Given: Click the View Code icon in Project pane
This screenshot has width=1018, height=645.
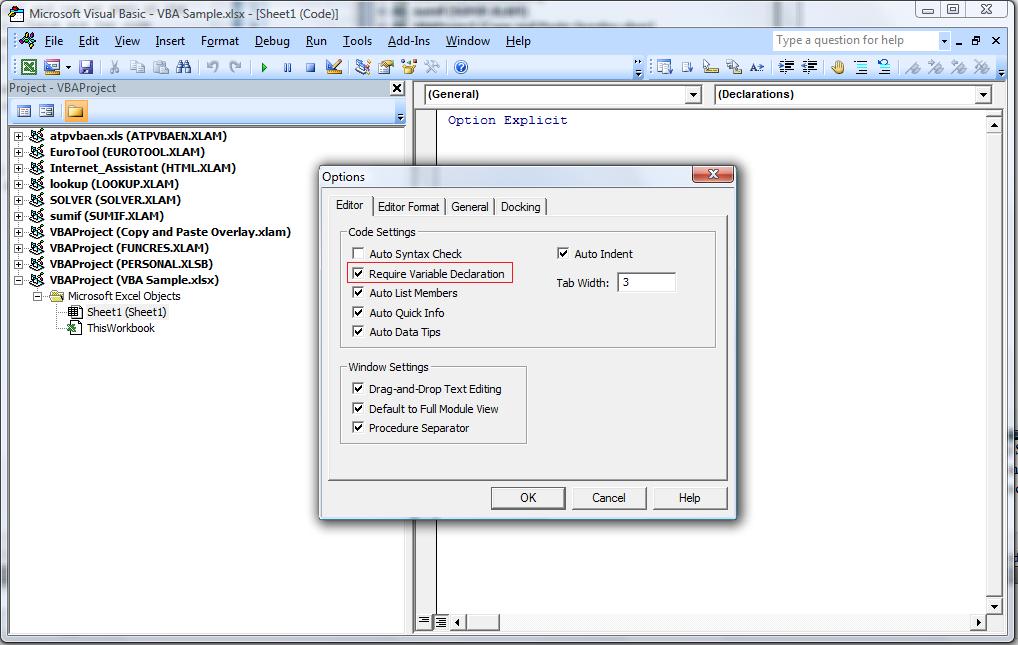Looking at the screenshot, I should coord(24,111).
